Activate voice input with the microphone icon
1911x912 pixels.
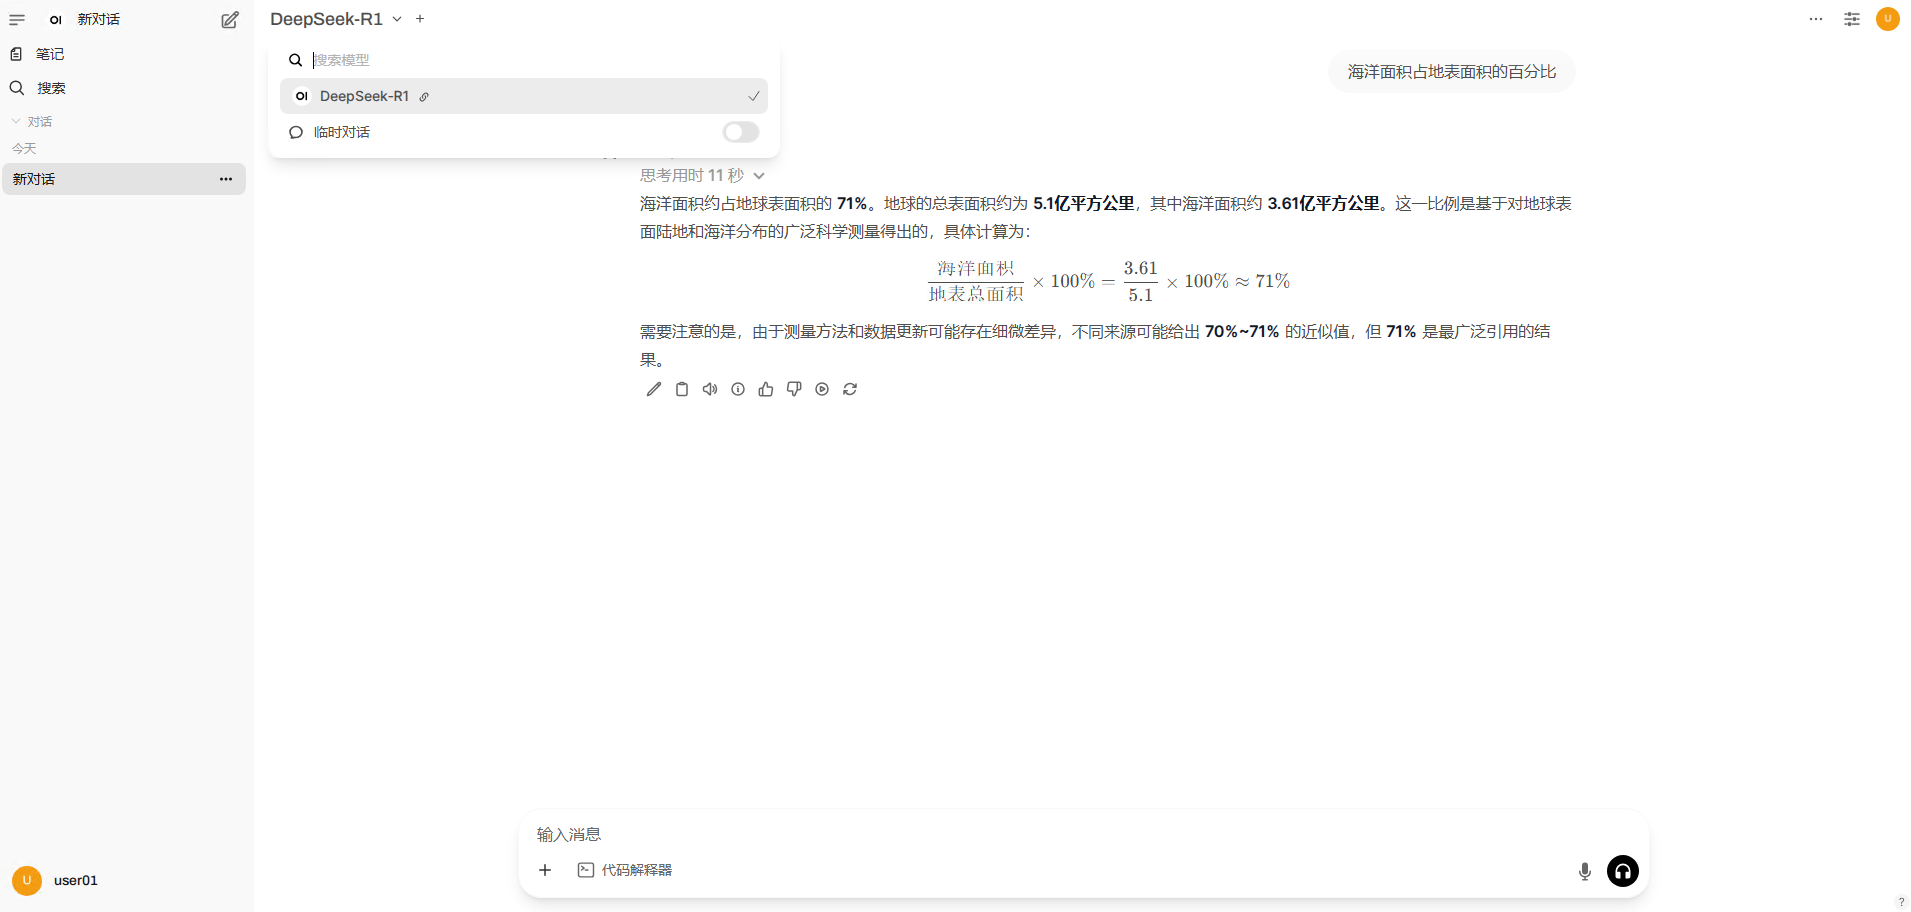1584,871
